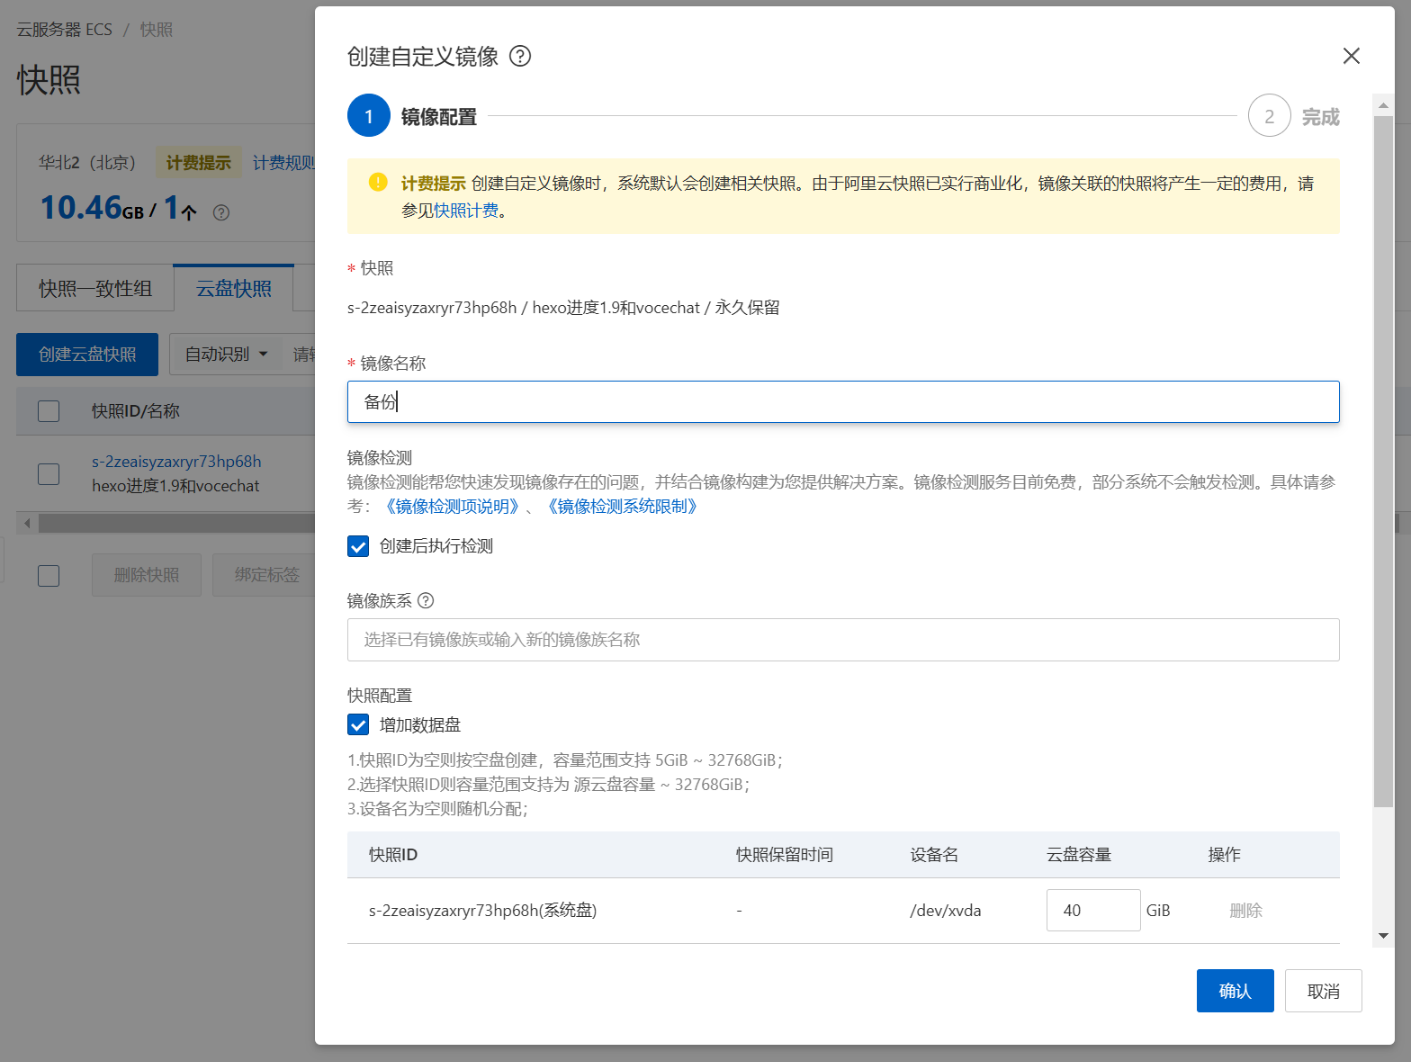Select all snapshots via header checkbox
This screenshot has width=1411, height=1062.
point(48,411)
